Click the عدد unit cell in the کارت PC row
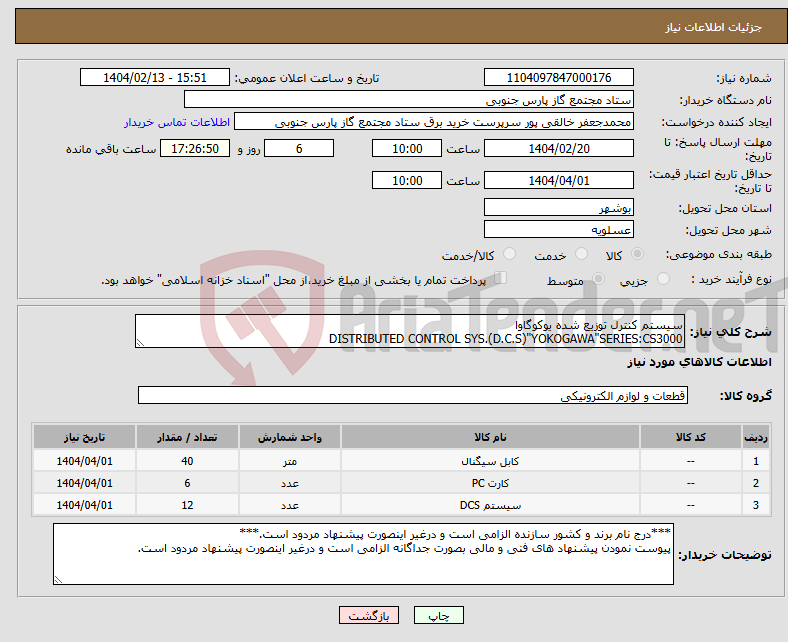Viewport: 788px width, 642px height. [x=289, y=483]
